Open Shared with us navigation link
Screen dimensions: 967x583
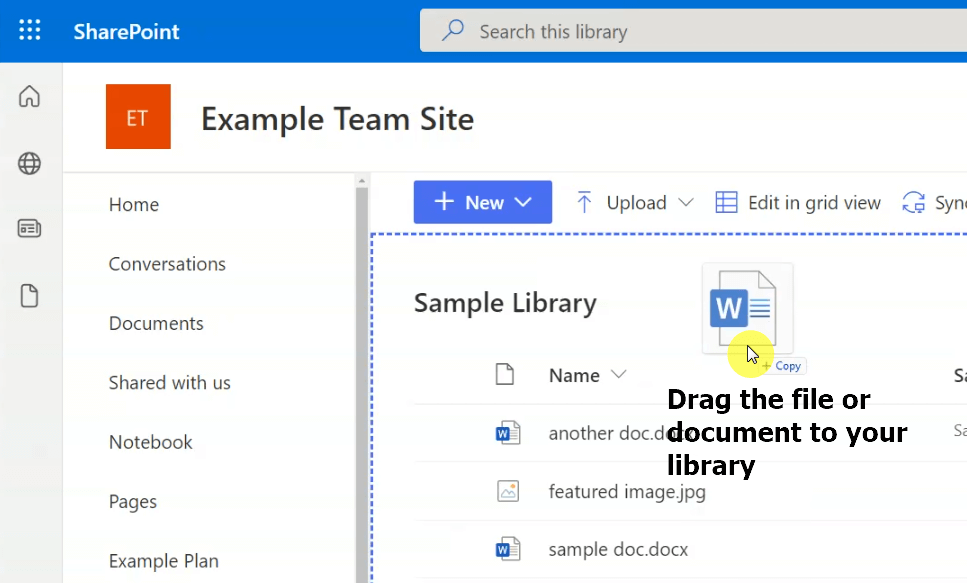click(170, 382)
